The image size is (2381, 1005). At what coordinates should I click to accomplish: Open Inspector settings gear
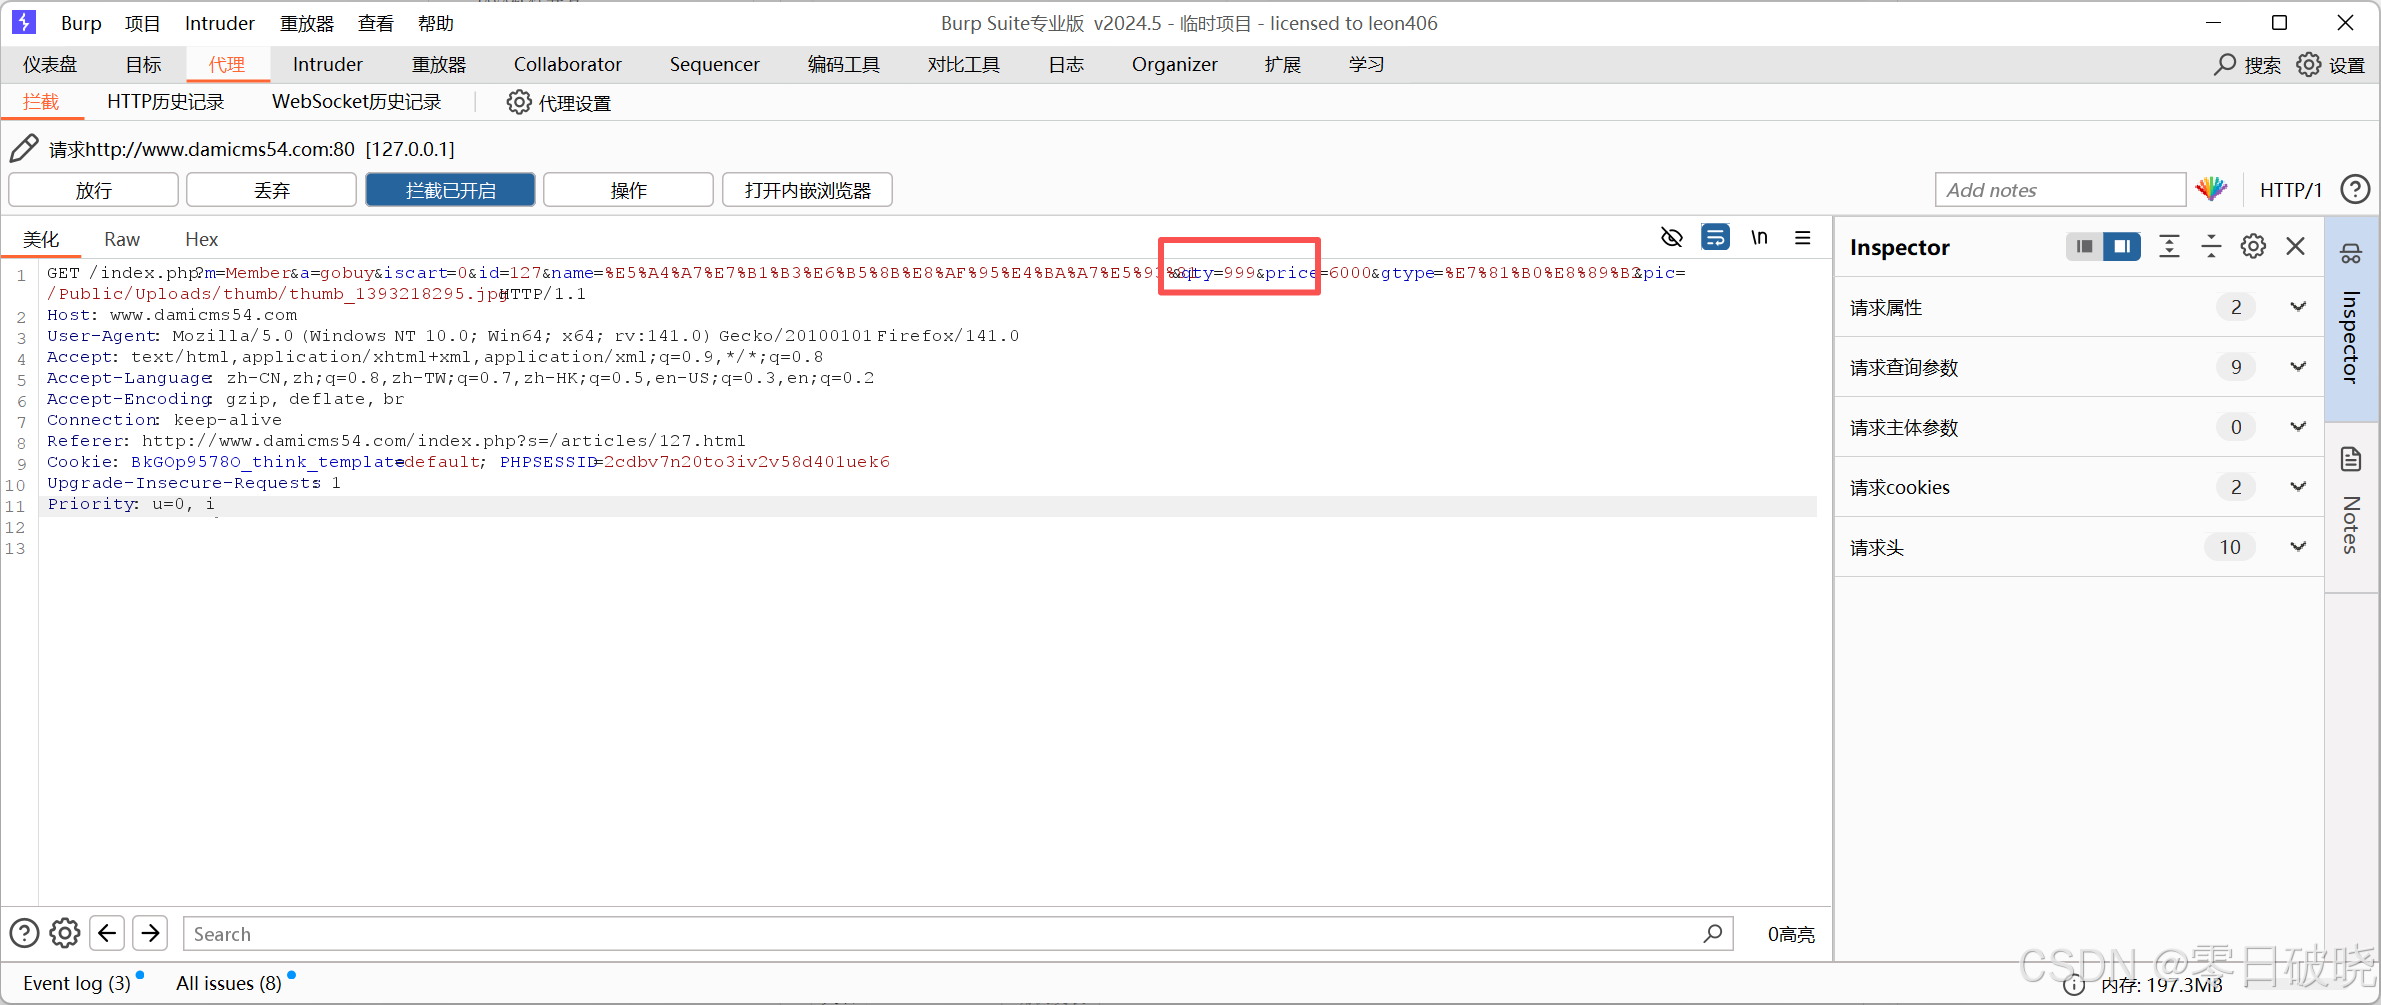tap(2253, 247)
